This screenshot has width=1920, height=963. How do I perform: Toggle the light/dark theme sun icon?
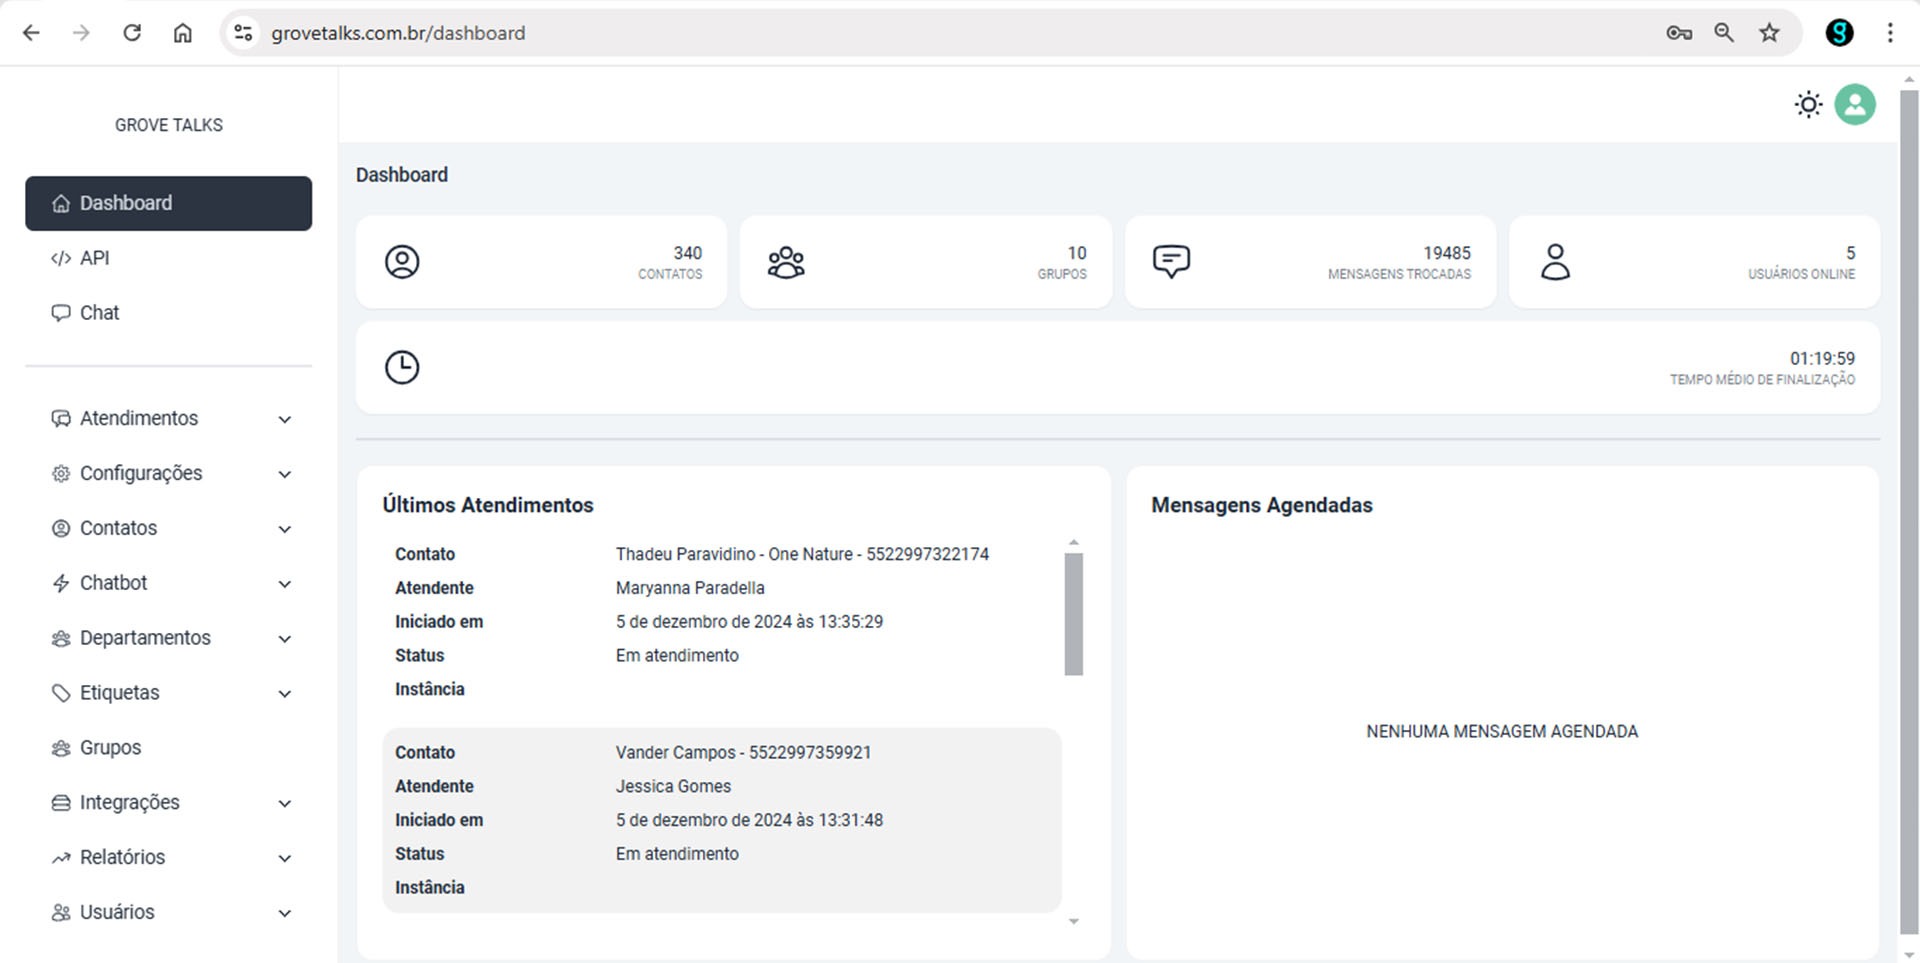point(1808,105)
